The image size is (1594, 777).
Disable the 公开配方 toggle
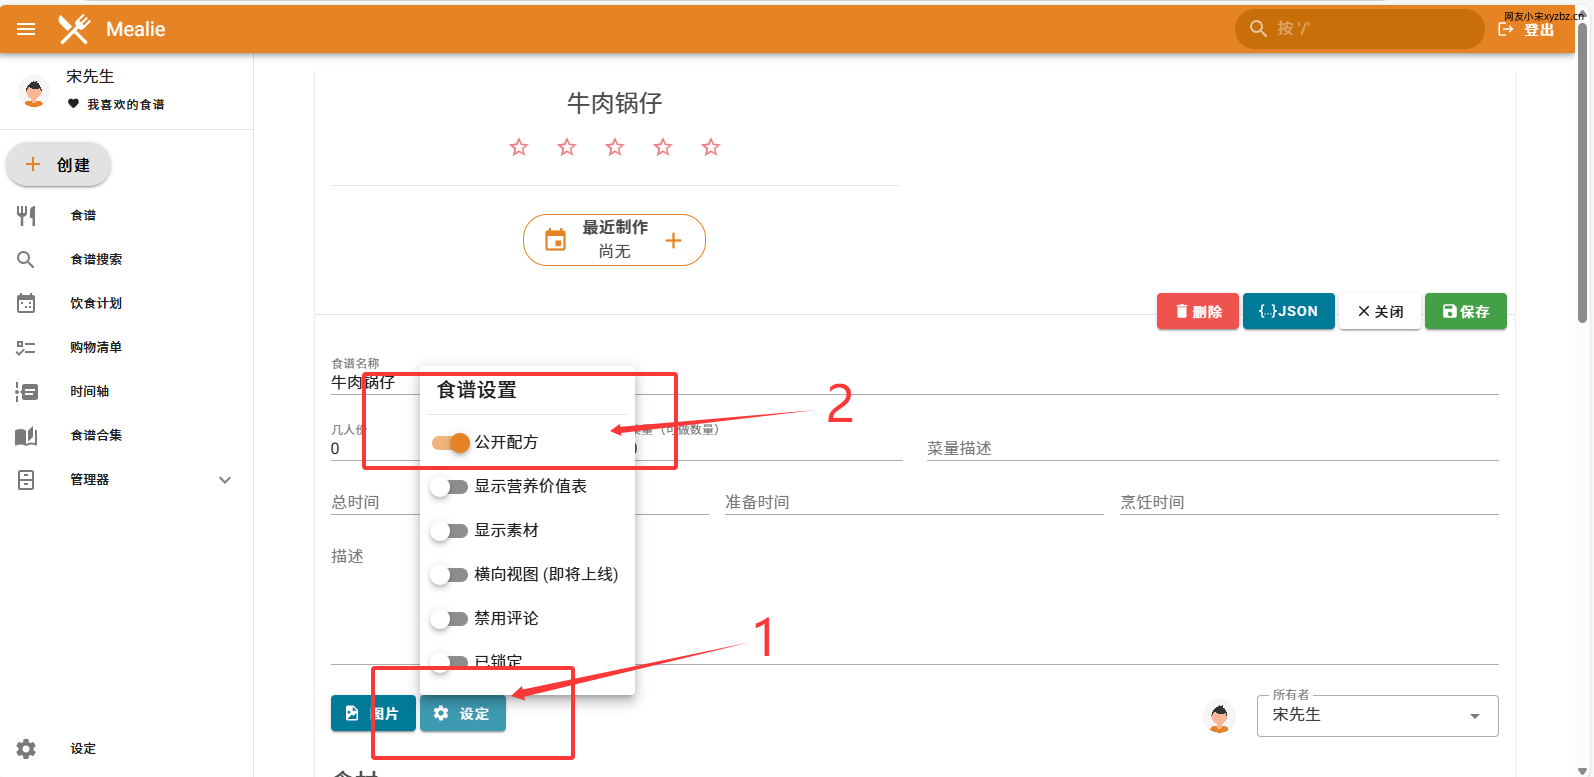tap(451, 442)
